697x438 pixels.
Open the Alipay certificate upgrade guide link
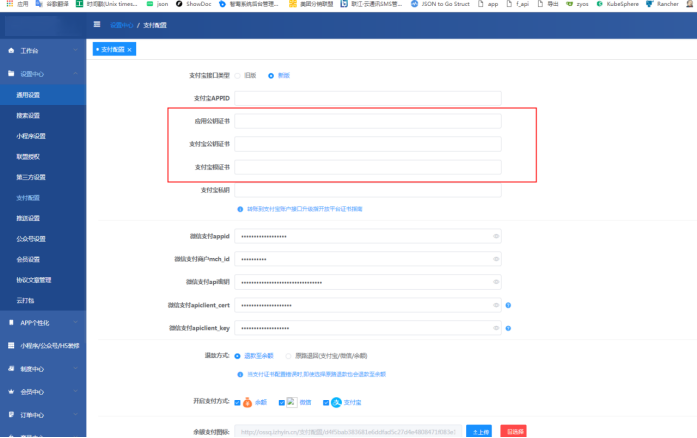point(304,209)
